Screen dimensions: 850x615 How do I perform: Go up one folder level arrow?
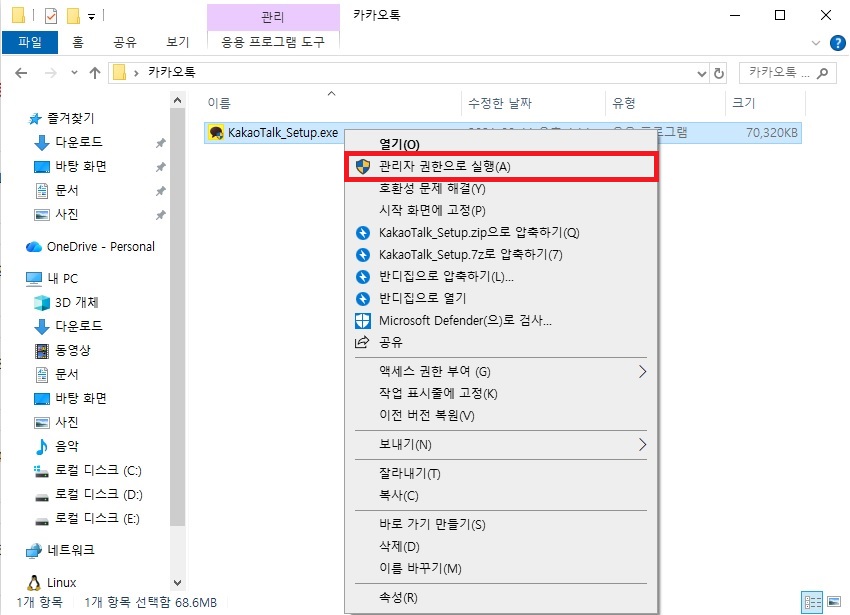coord(95,73)
